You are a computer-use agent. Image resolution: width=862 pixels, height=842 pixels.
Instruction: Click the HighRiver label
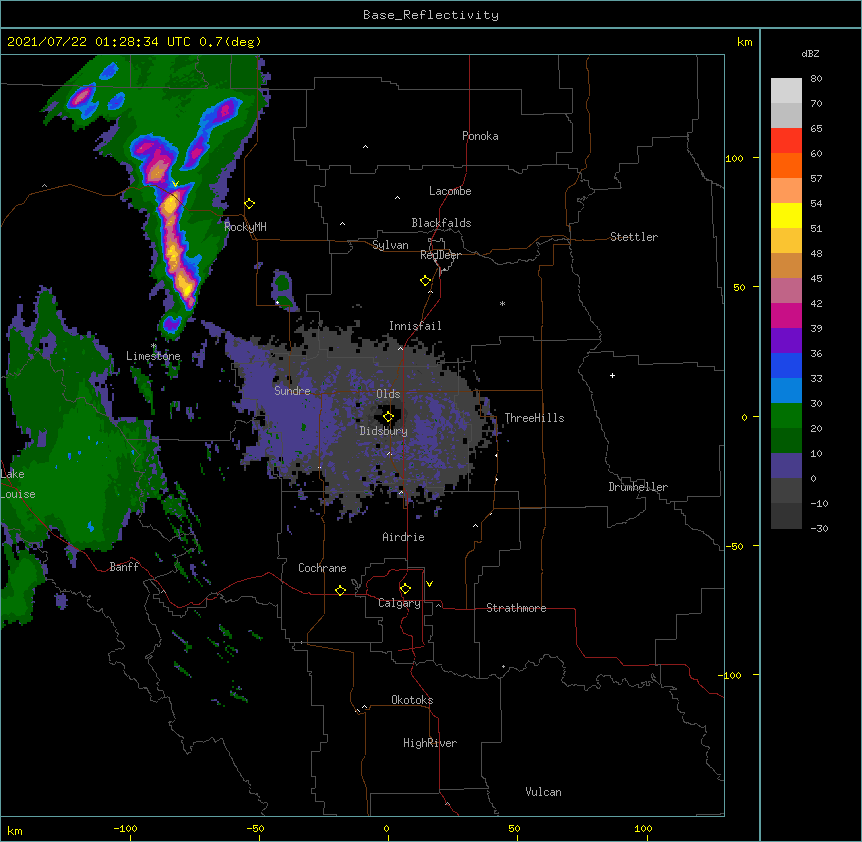[430, 743]
